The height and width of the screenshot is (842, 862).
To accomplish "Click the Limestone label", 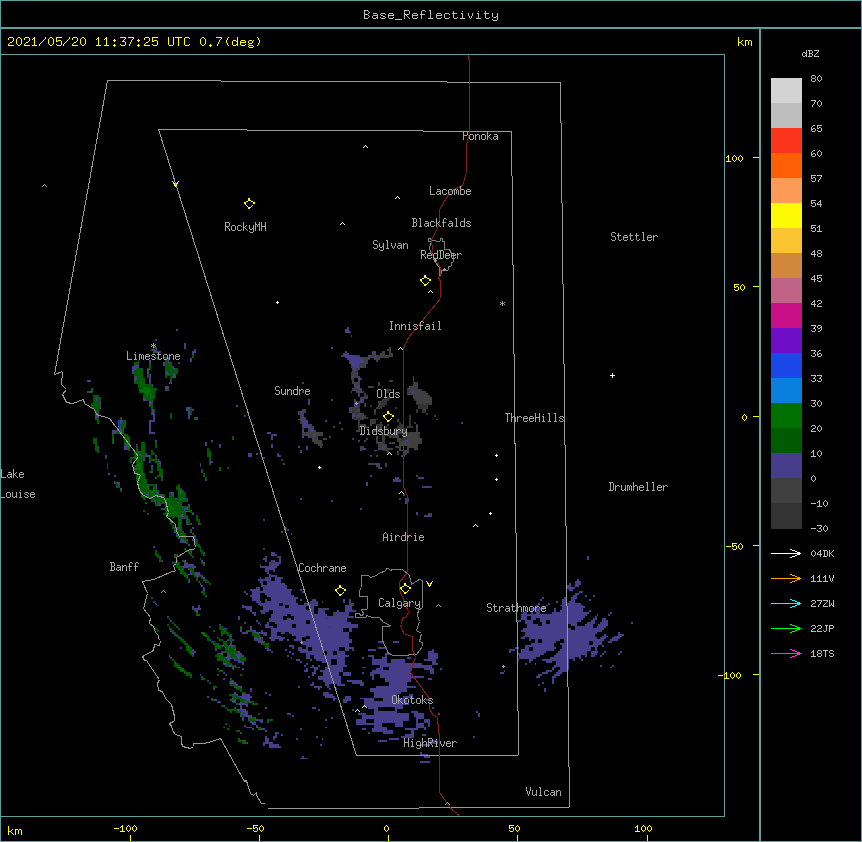I will (153, 356).
